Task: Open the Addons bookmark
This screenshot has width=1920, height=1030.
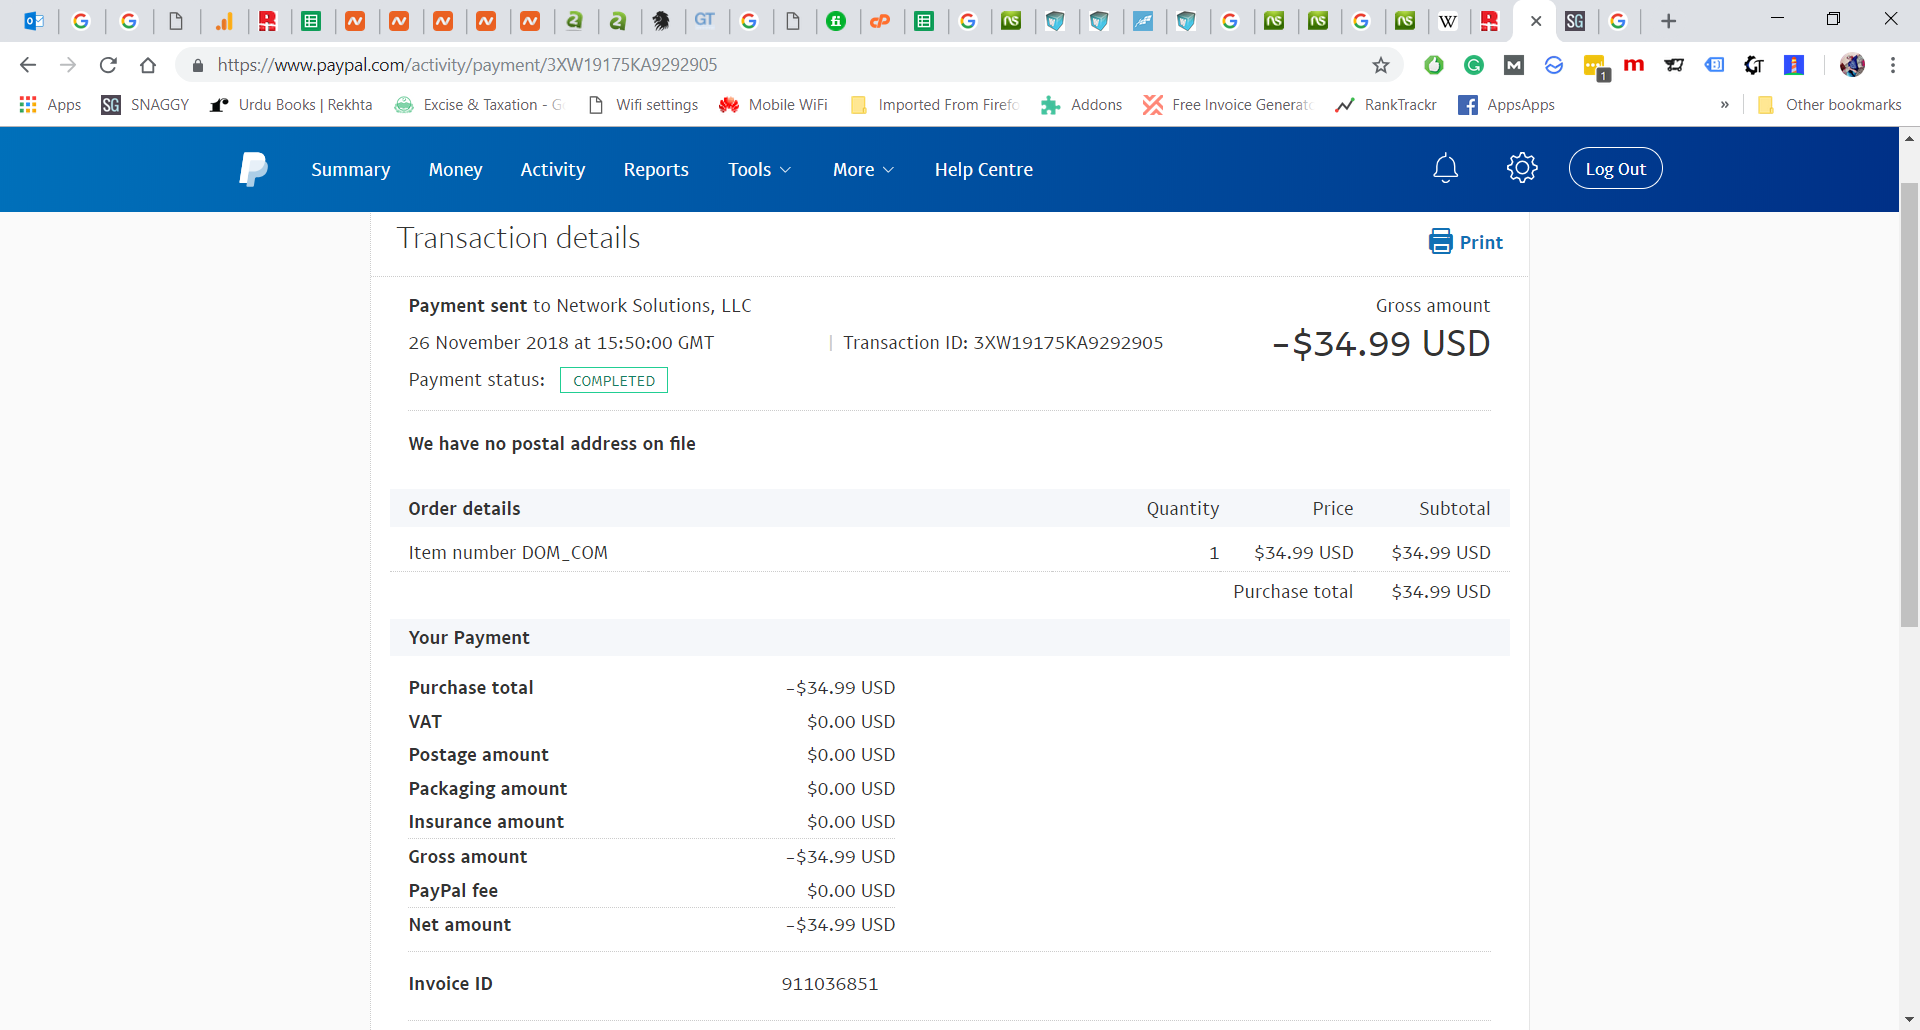Action: 1081,105
